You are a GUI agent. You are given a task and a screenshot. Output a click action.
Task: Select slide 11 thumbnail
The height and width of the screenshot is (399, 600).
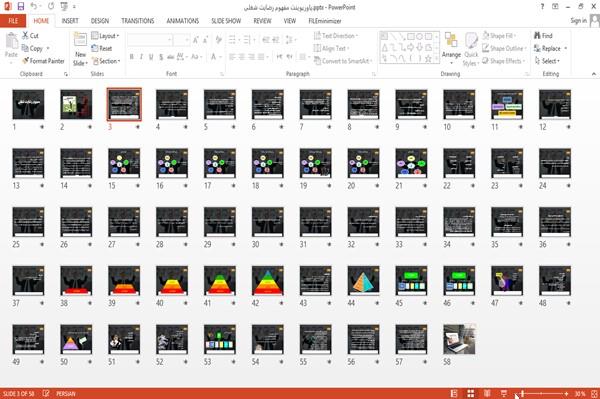click(507, 104)
